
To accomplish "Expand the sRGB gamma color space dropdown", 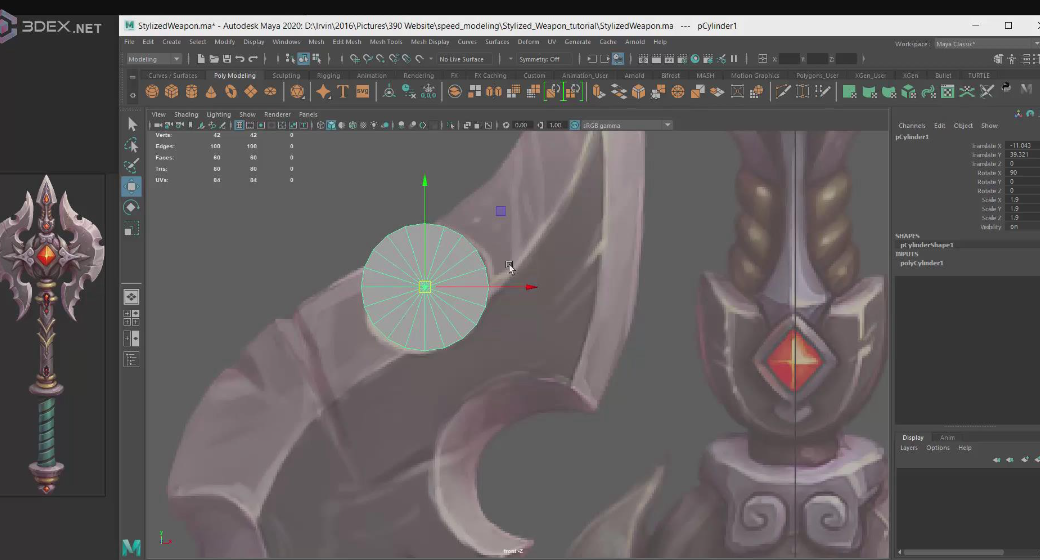I will [x=620, y=125].
